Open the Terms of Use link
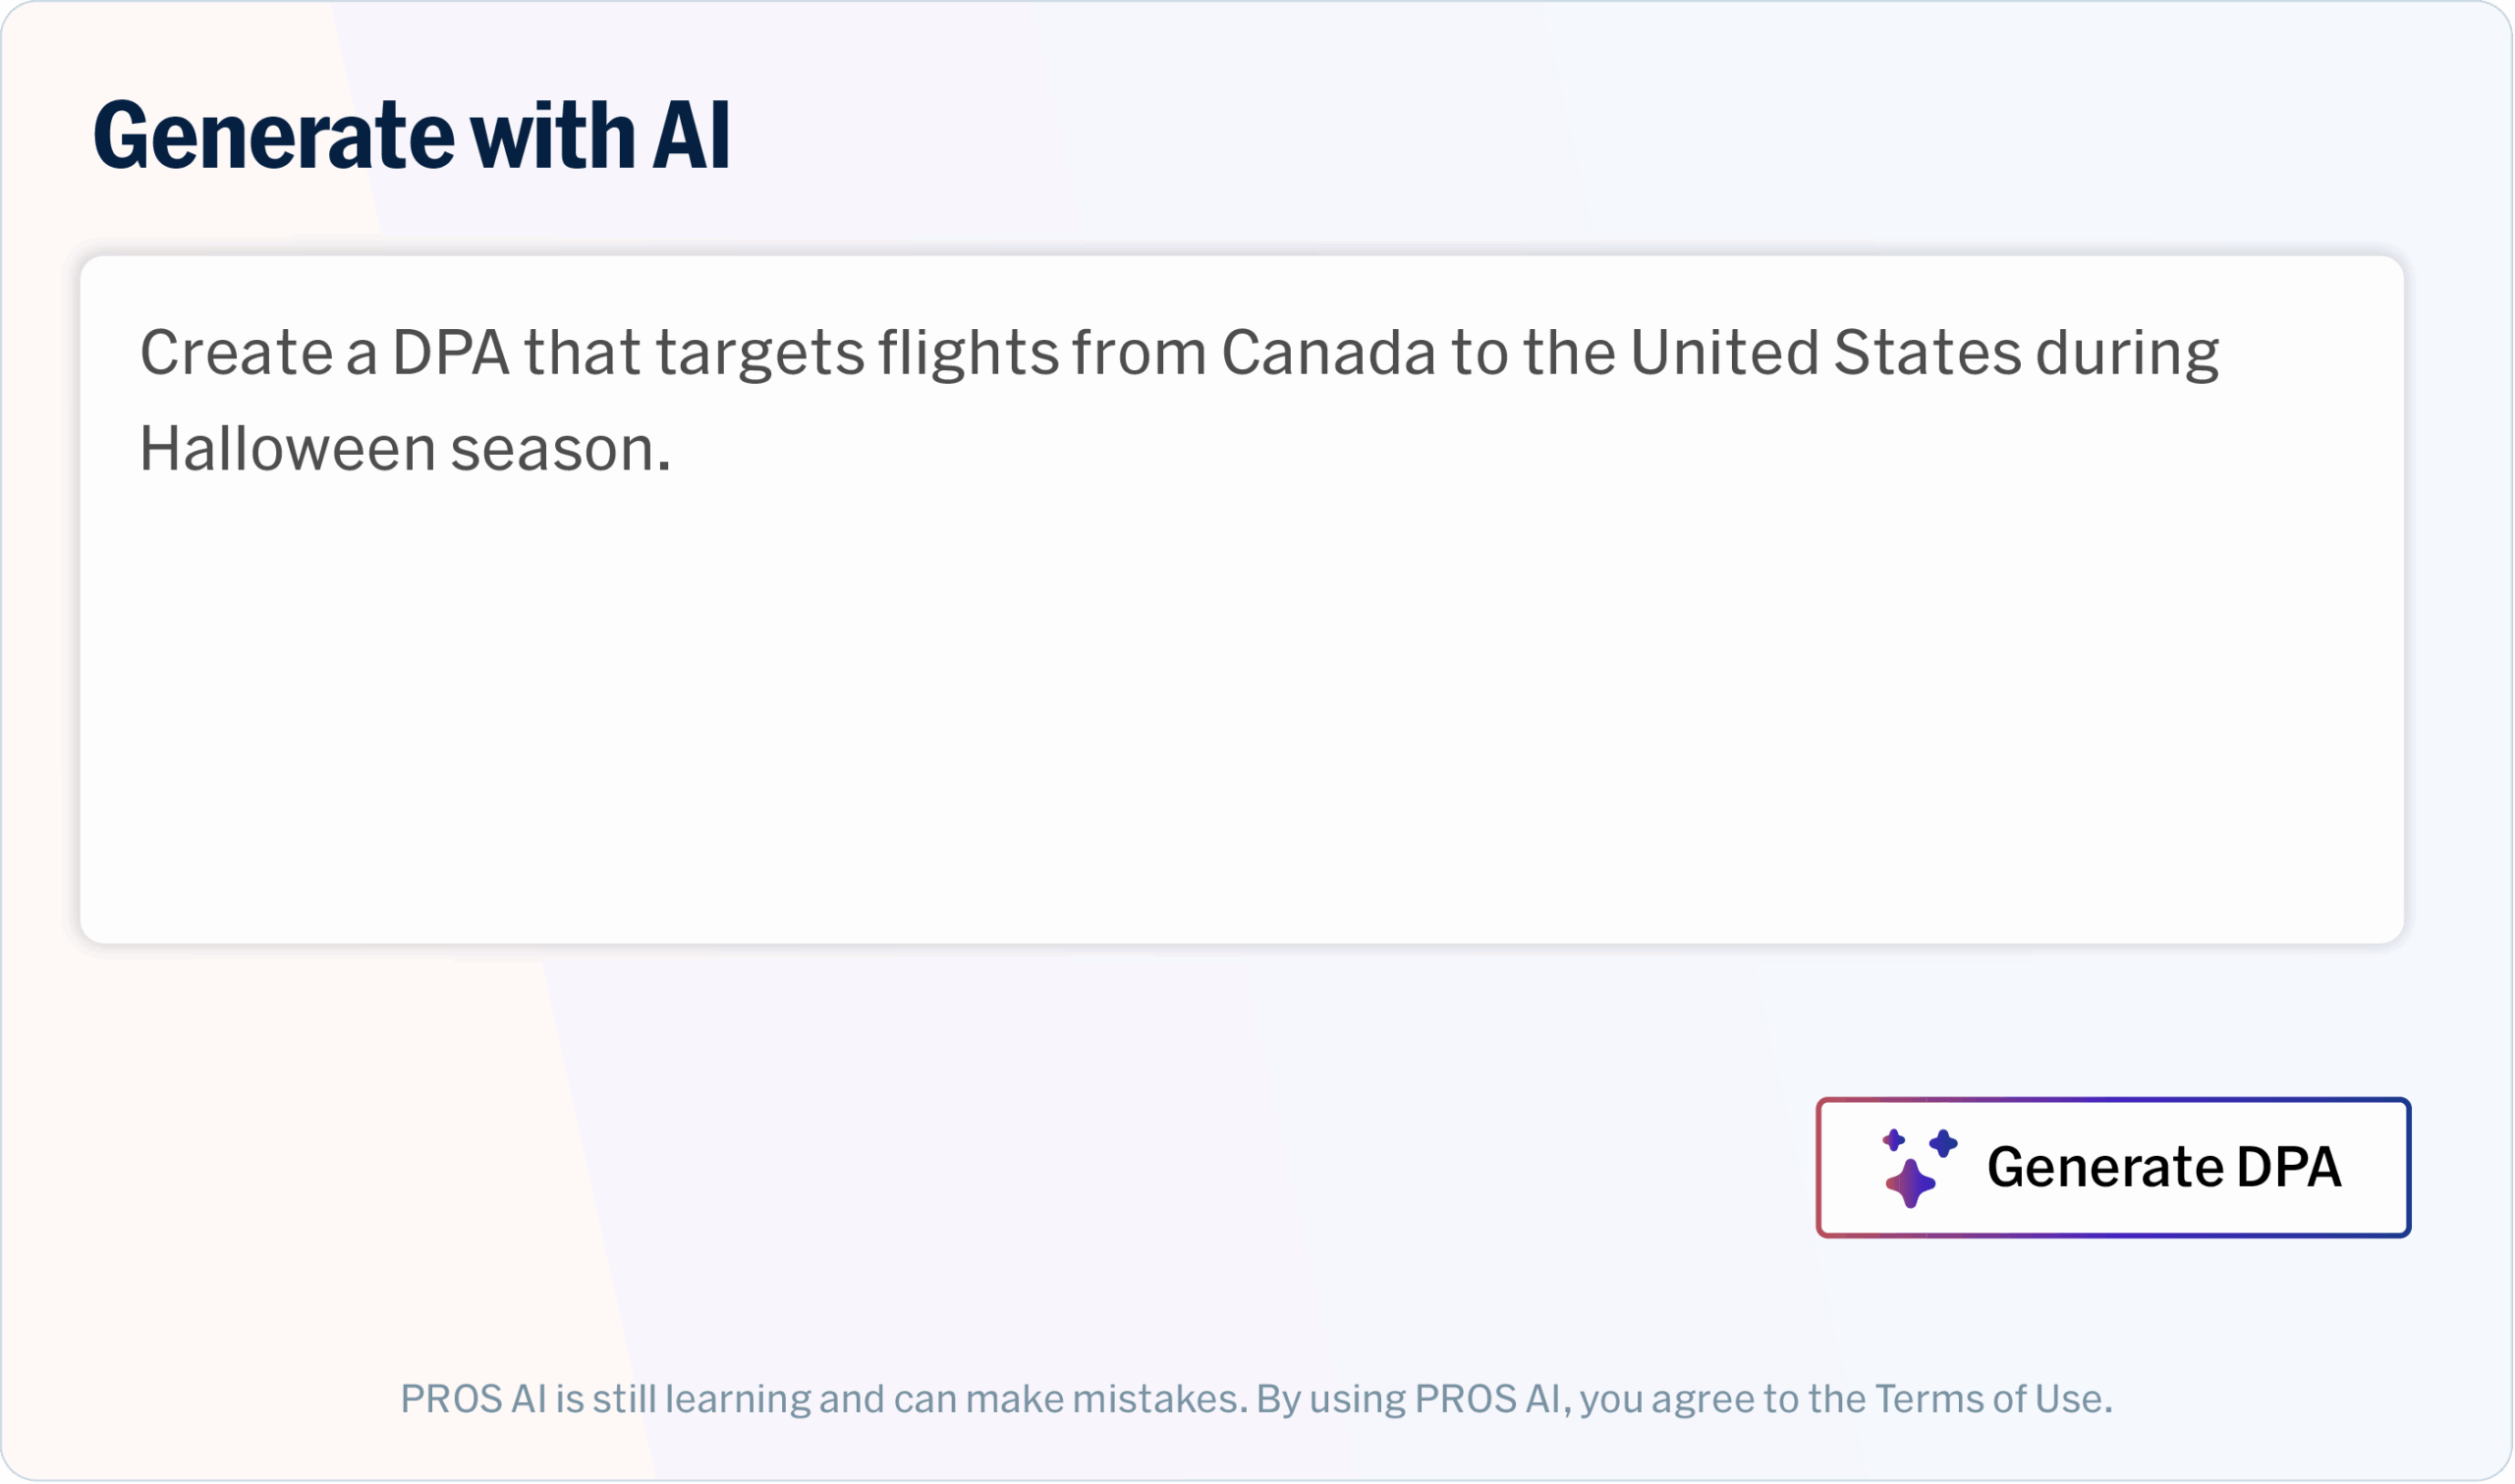This screenshot has height=1484, width=2515. pos(1992,1399)
